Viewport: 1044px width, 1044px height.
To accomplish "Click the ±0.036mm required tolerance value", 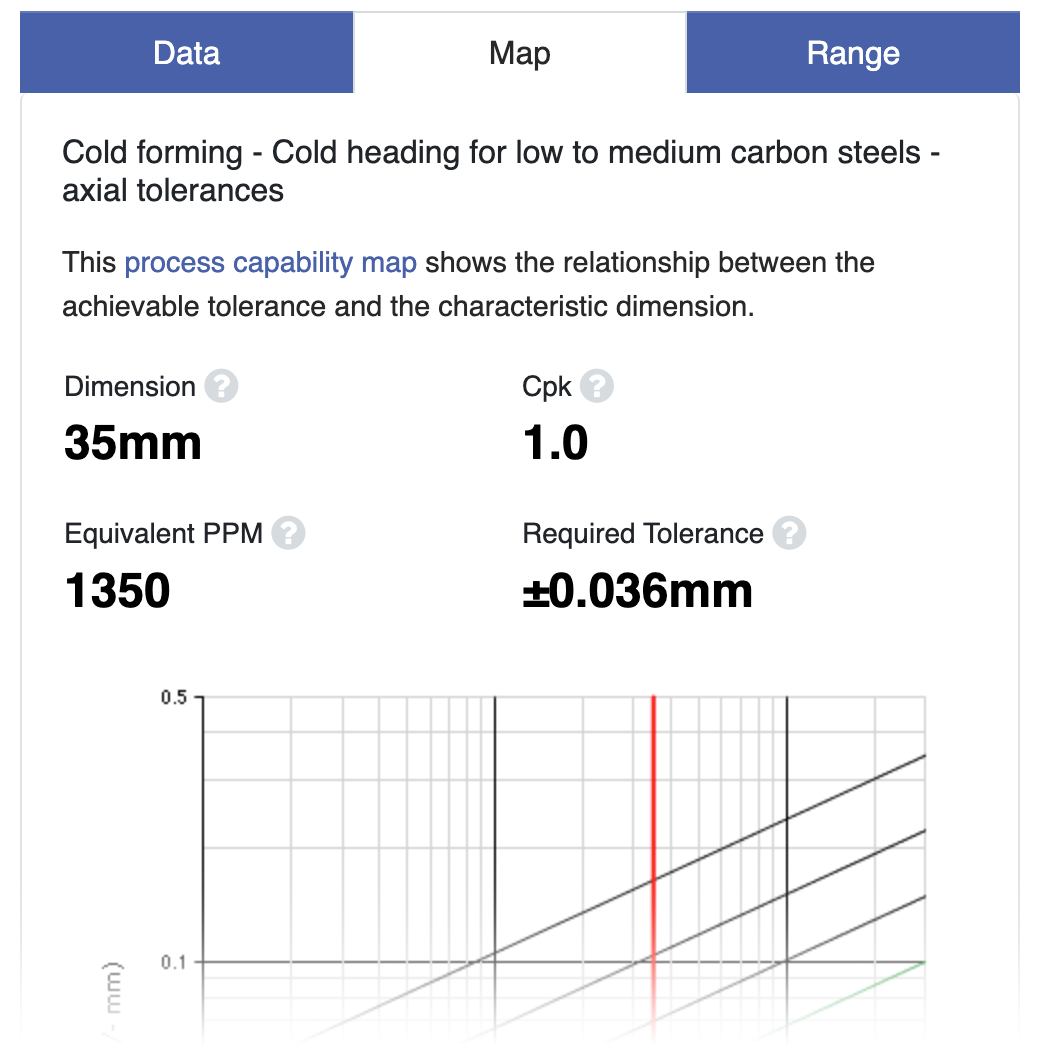I will [637, 591].
